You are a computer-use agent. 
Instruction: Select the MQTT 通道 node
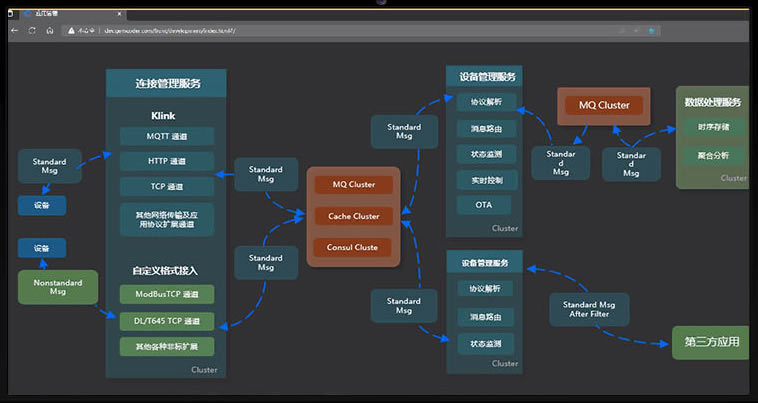click(x=167, y=136)
